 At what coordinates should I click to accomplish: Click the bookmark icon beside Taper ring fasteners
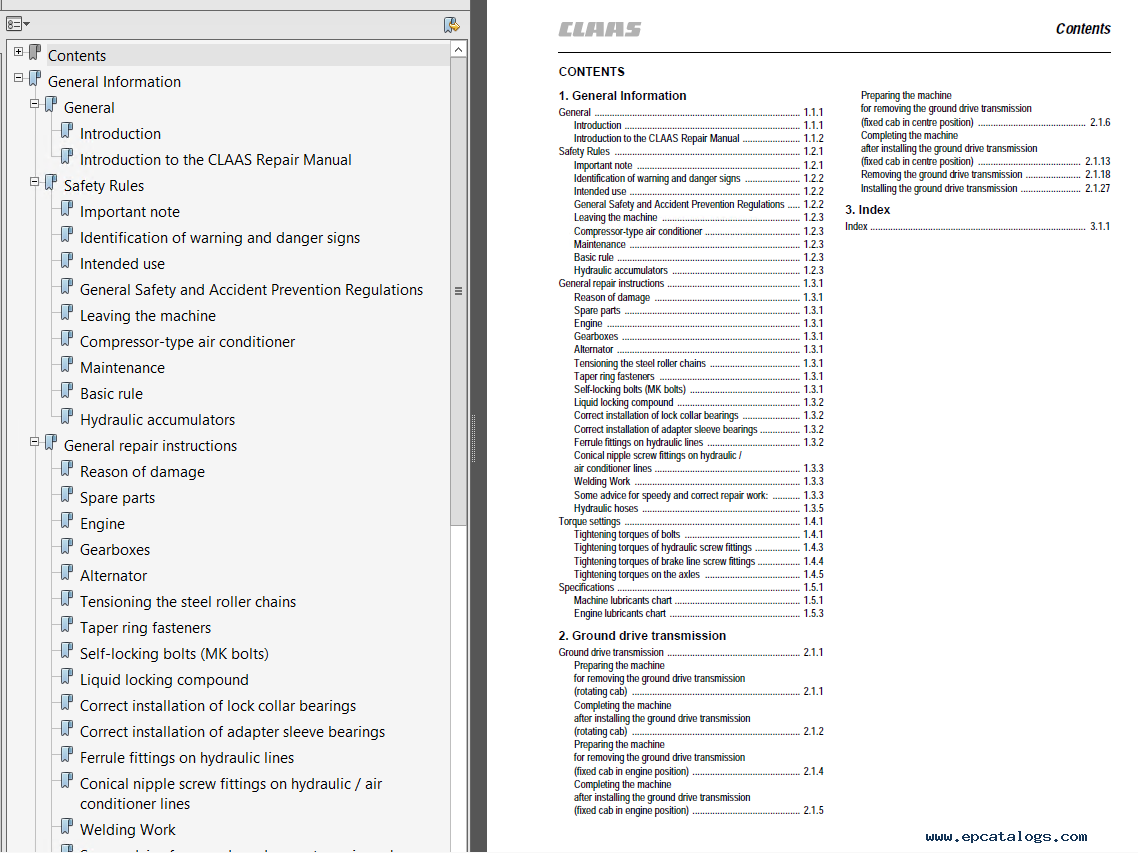pyautogui.click(x=67, y=626)
